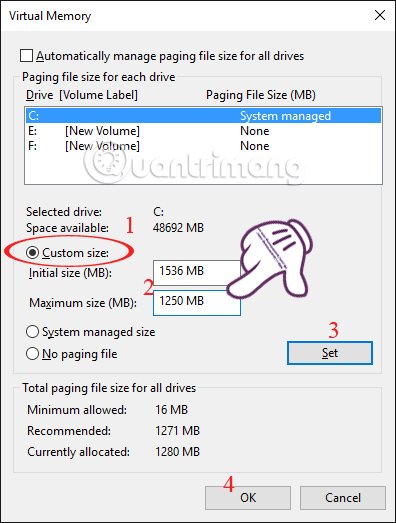Click the Paging File Size (MB) header

tap(261, 95)
